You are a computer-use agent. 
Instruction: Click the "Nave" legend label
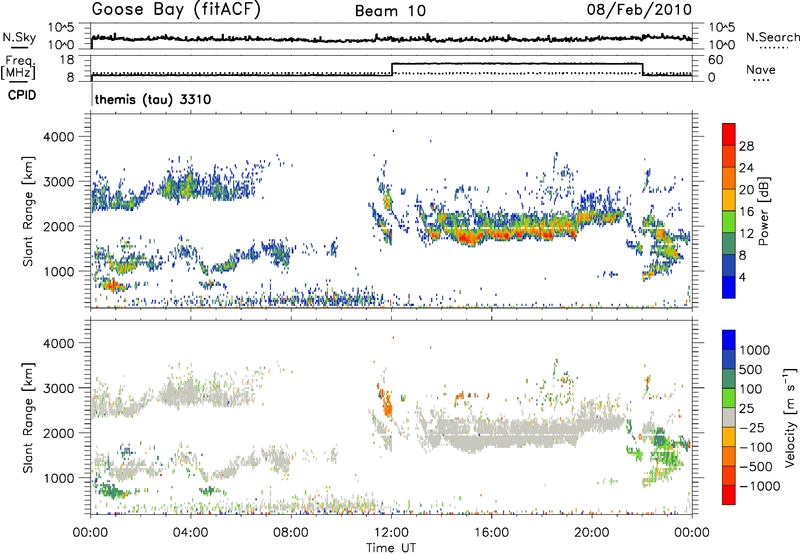click(x=761, y=69)
